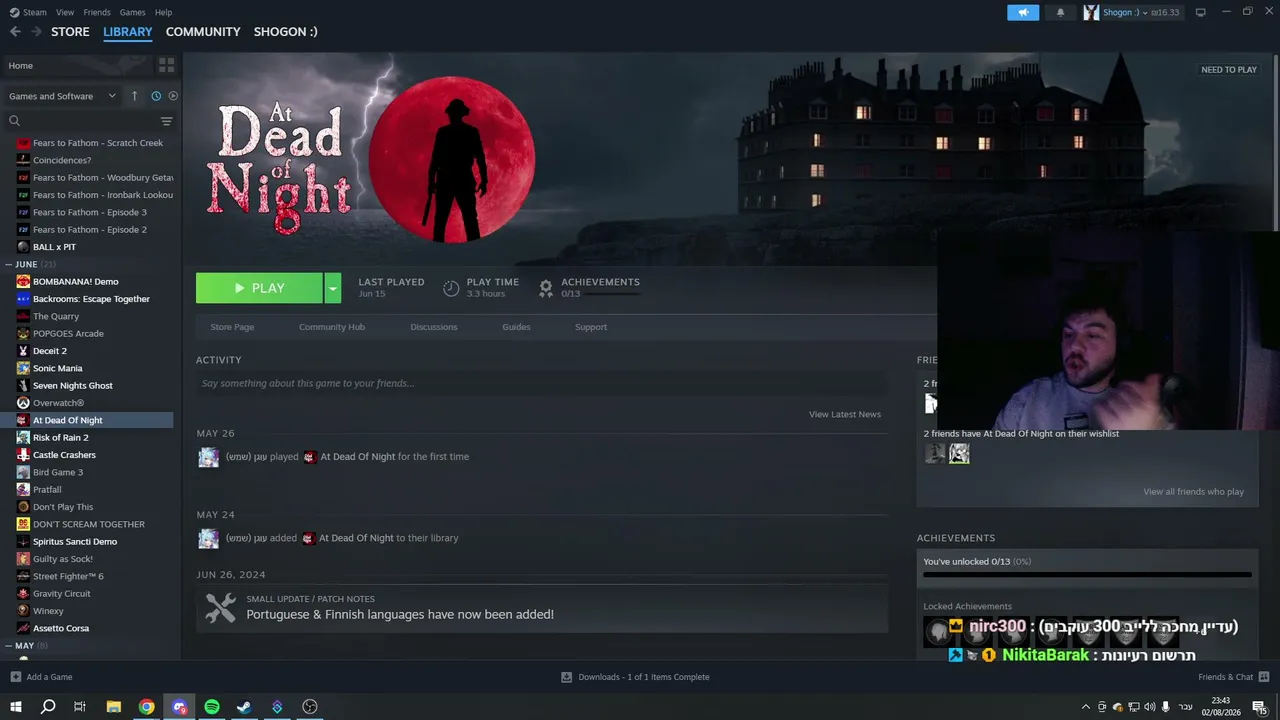Screen dimensions: 1280x720
Task: Open the Achievements trophy icon
Action: (x=546, y=288)
